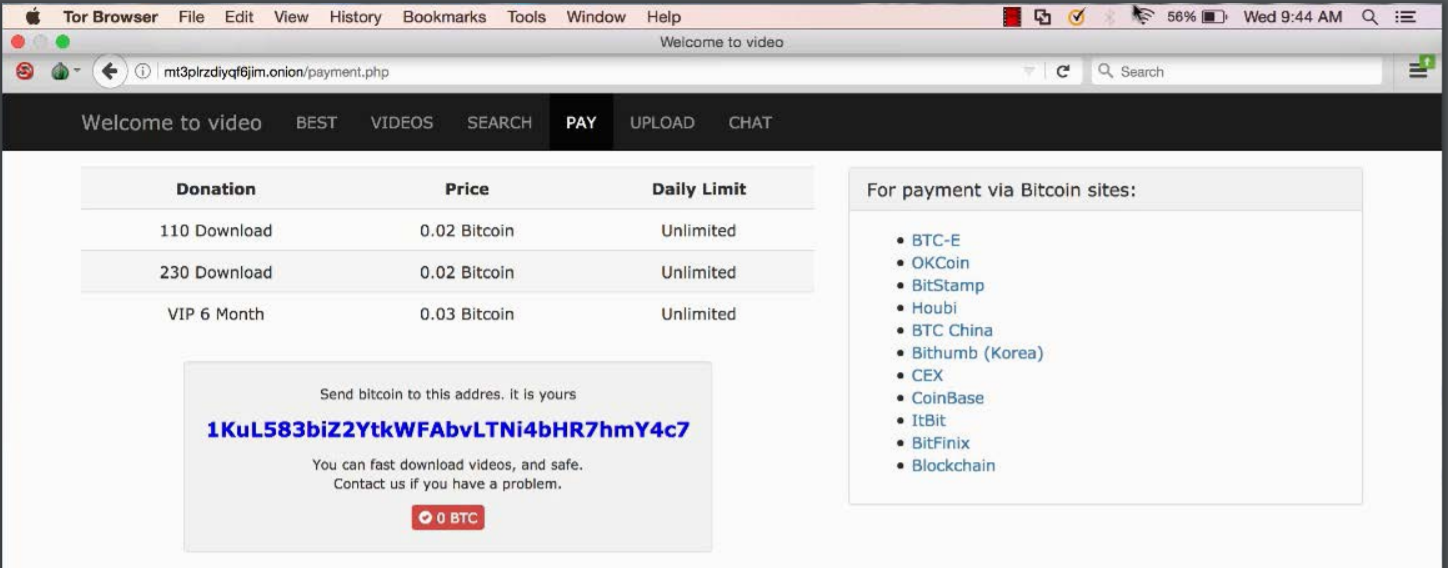The height and width of the screenshot is (568, 1448).
Task: Click the NoScript icon in the toolbar
Action: pos(25,72)
